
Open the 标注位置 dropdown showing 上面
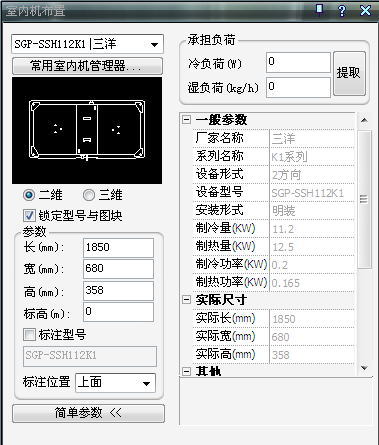(x=115, y=383)
